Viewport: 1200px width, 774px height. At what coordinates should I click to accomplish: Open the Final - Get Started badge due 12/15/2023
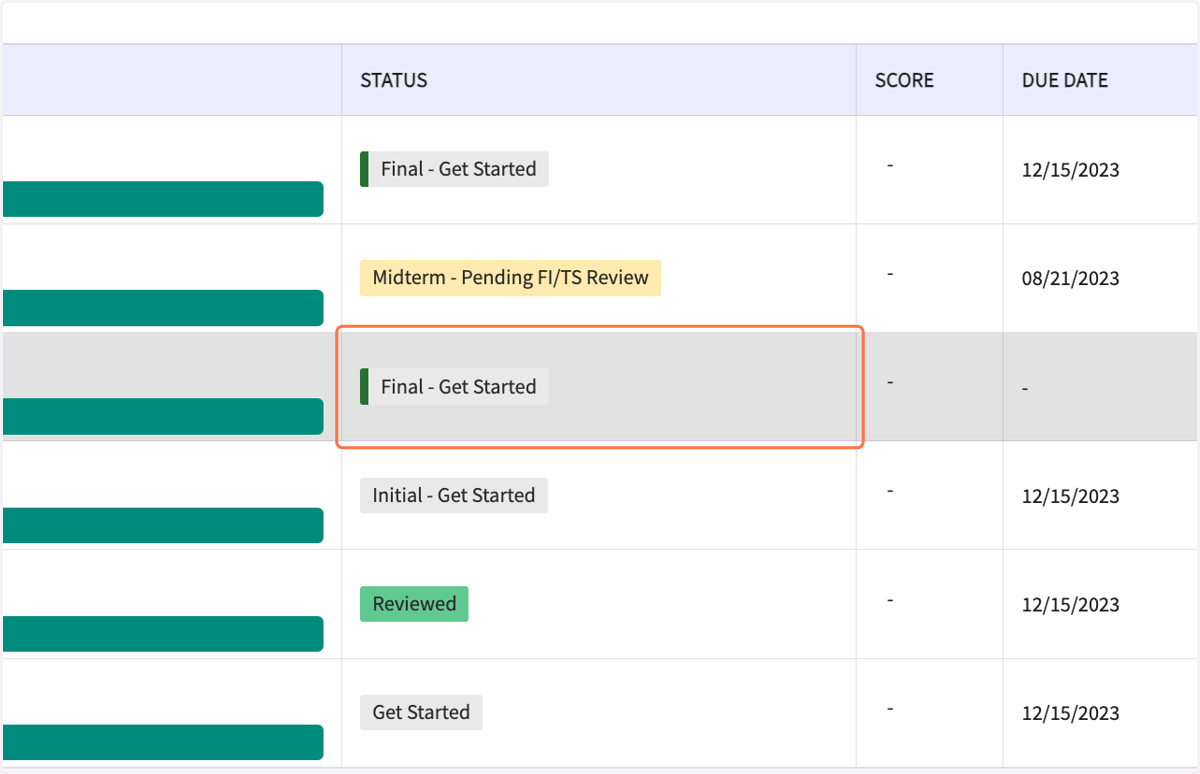454,169
